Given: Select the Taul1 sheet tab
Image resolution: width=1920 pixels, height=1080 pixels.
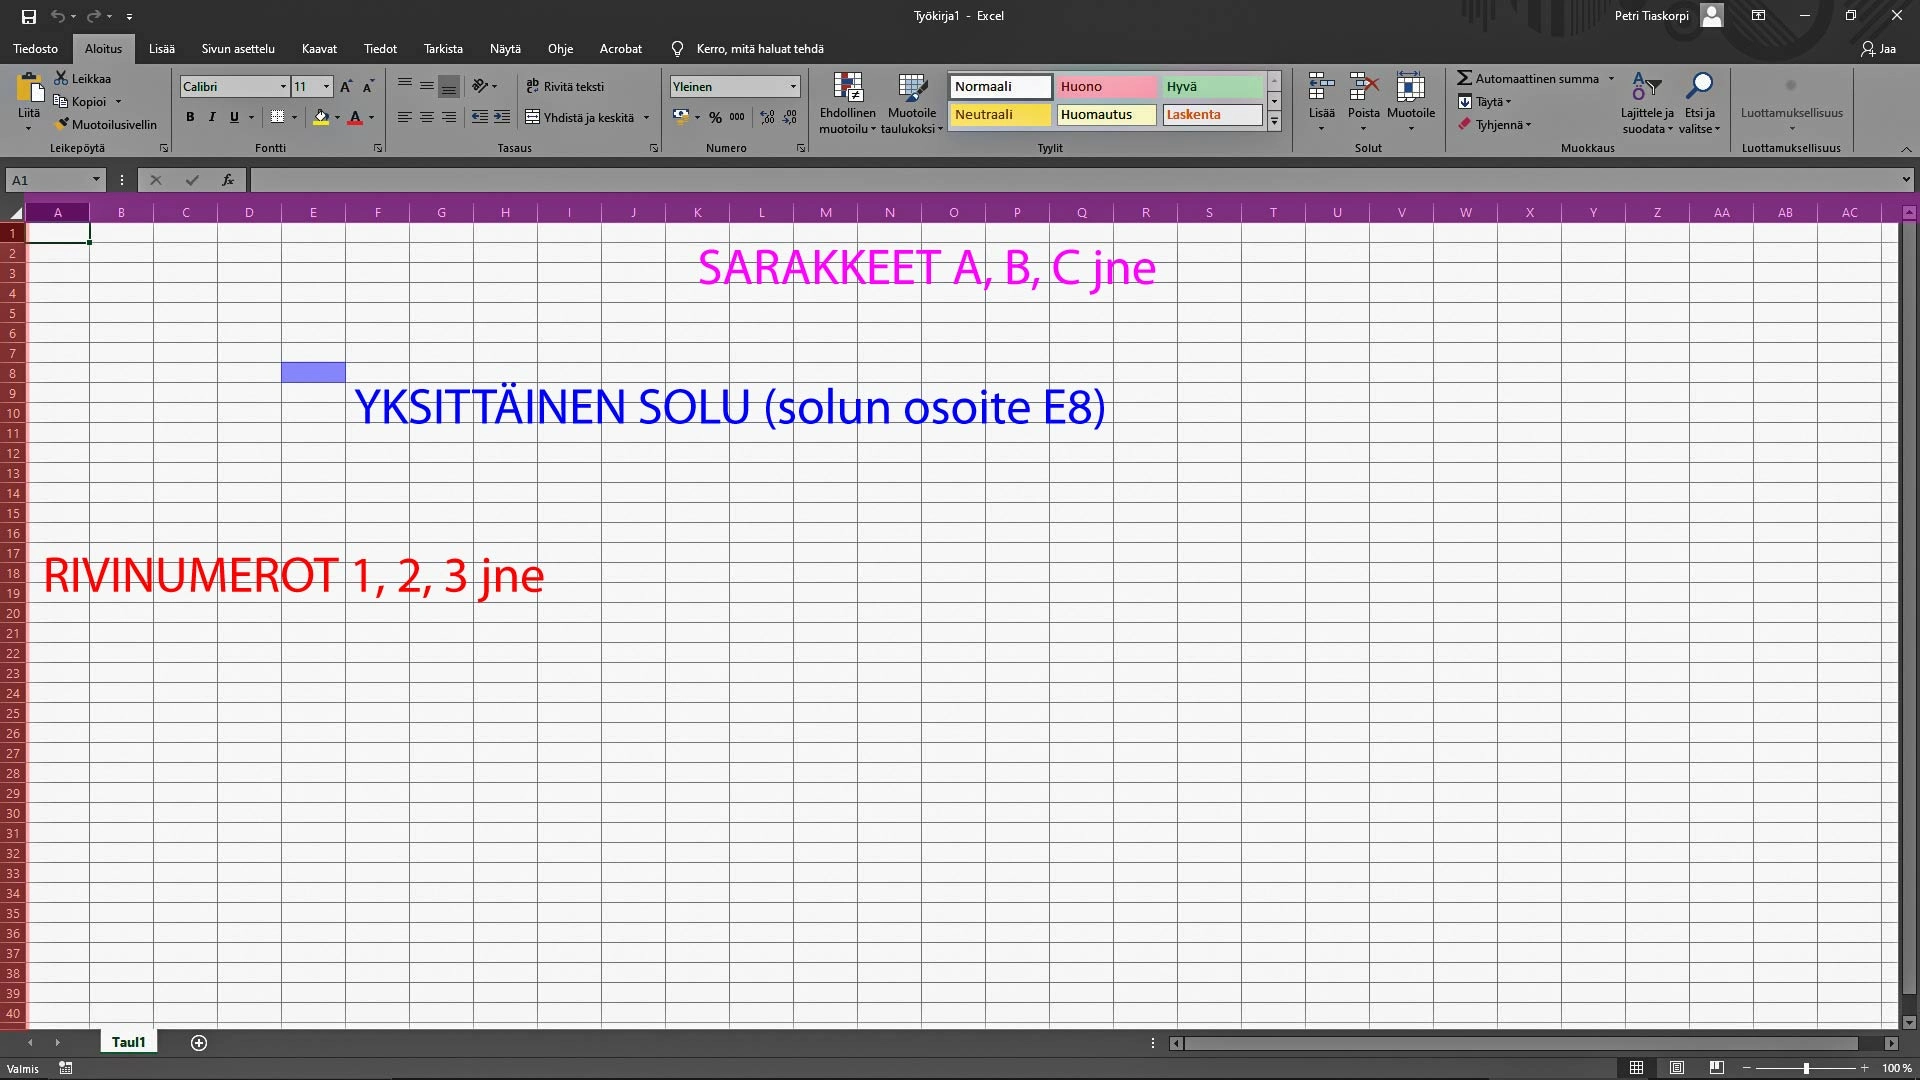Looking at the screenshot, I should (128, 1042).
